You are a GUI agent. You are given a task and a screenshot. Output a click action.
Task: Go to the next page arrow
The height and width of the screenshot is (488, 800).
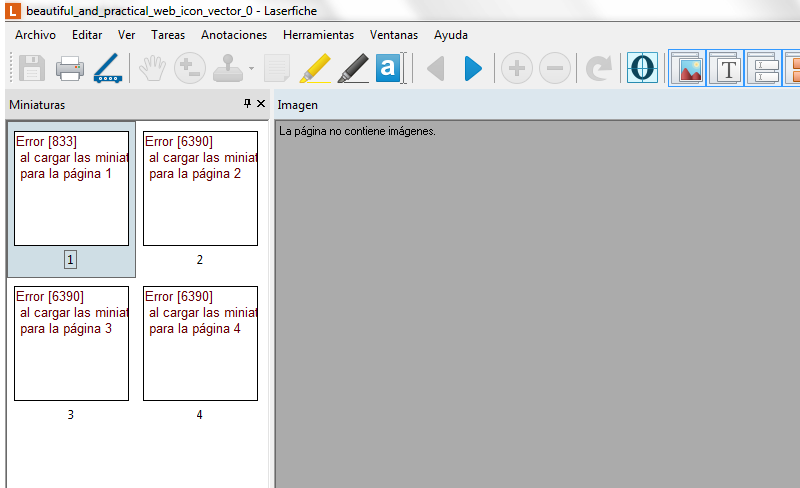tap(473, 68)
